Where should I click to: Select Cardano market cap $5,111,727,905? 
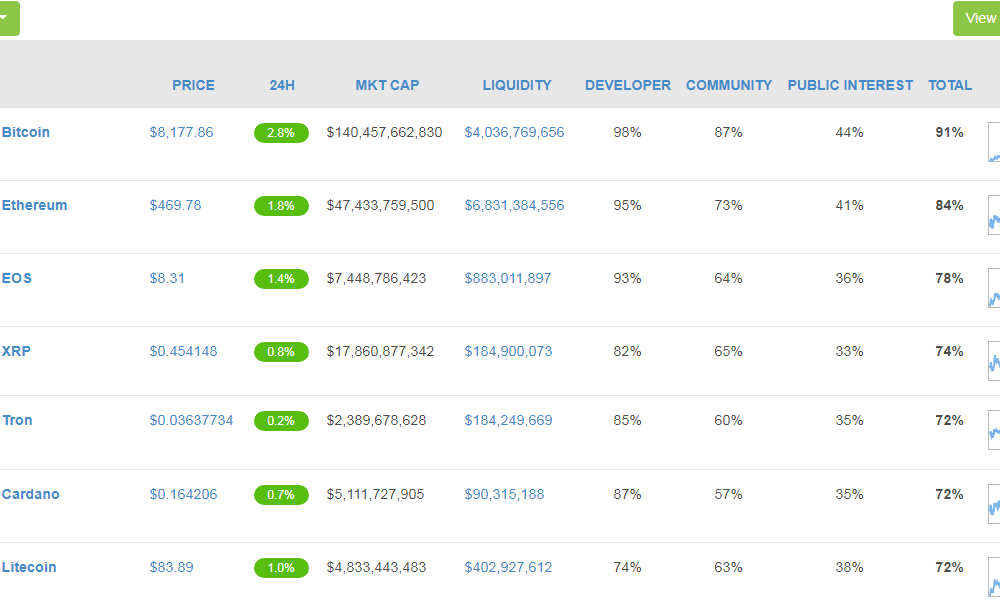(x=375, y=494)
